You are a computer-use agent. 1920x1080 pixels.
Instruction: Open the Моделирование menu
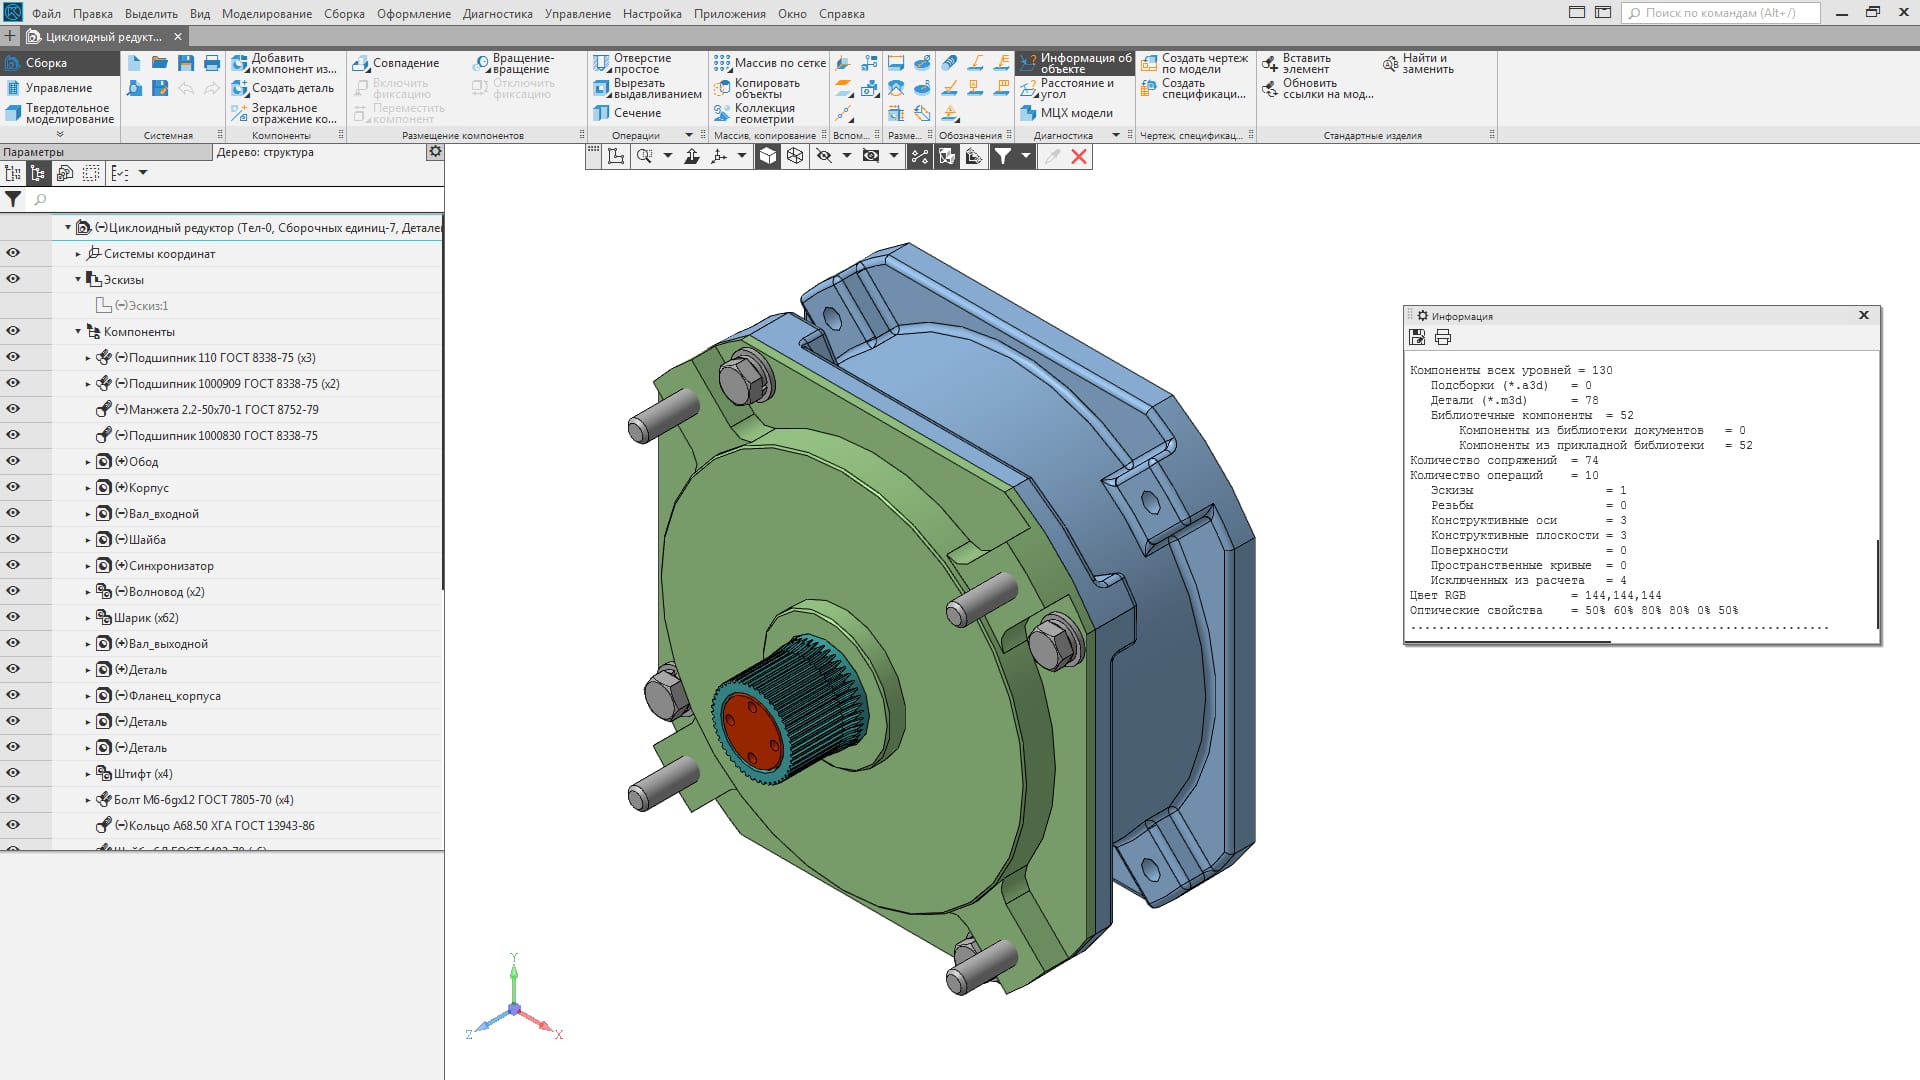(266, 14)
